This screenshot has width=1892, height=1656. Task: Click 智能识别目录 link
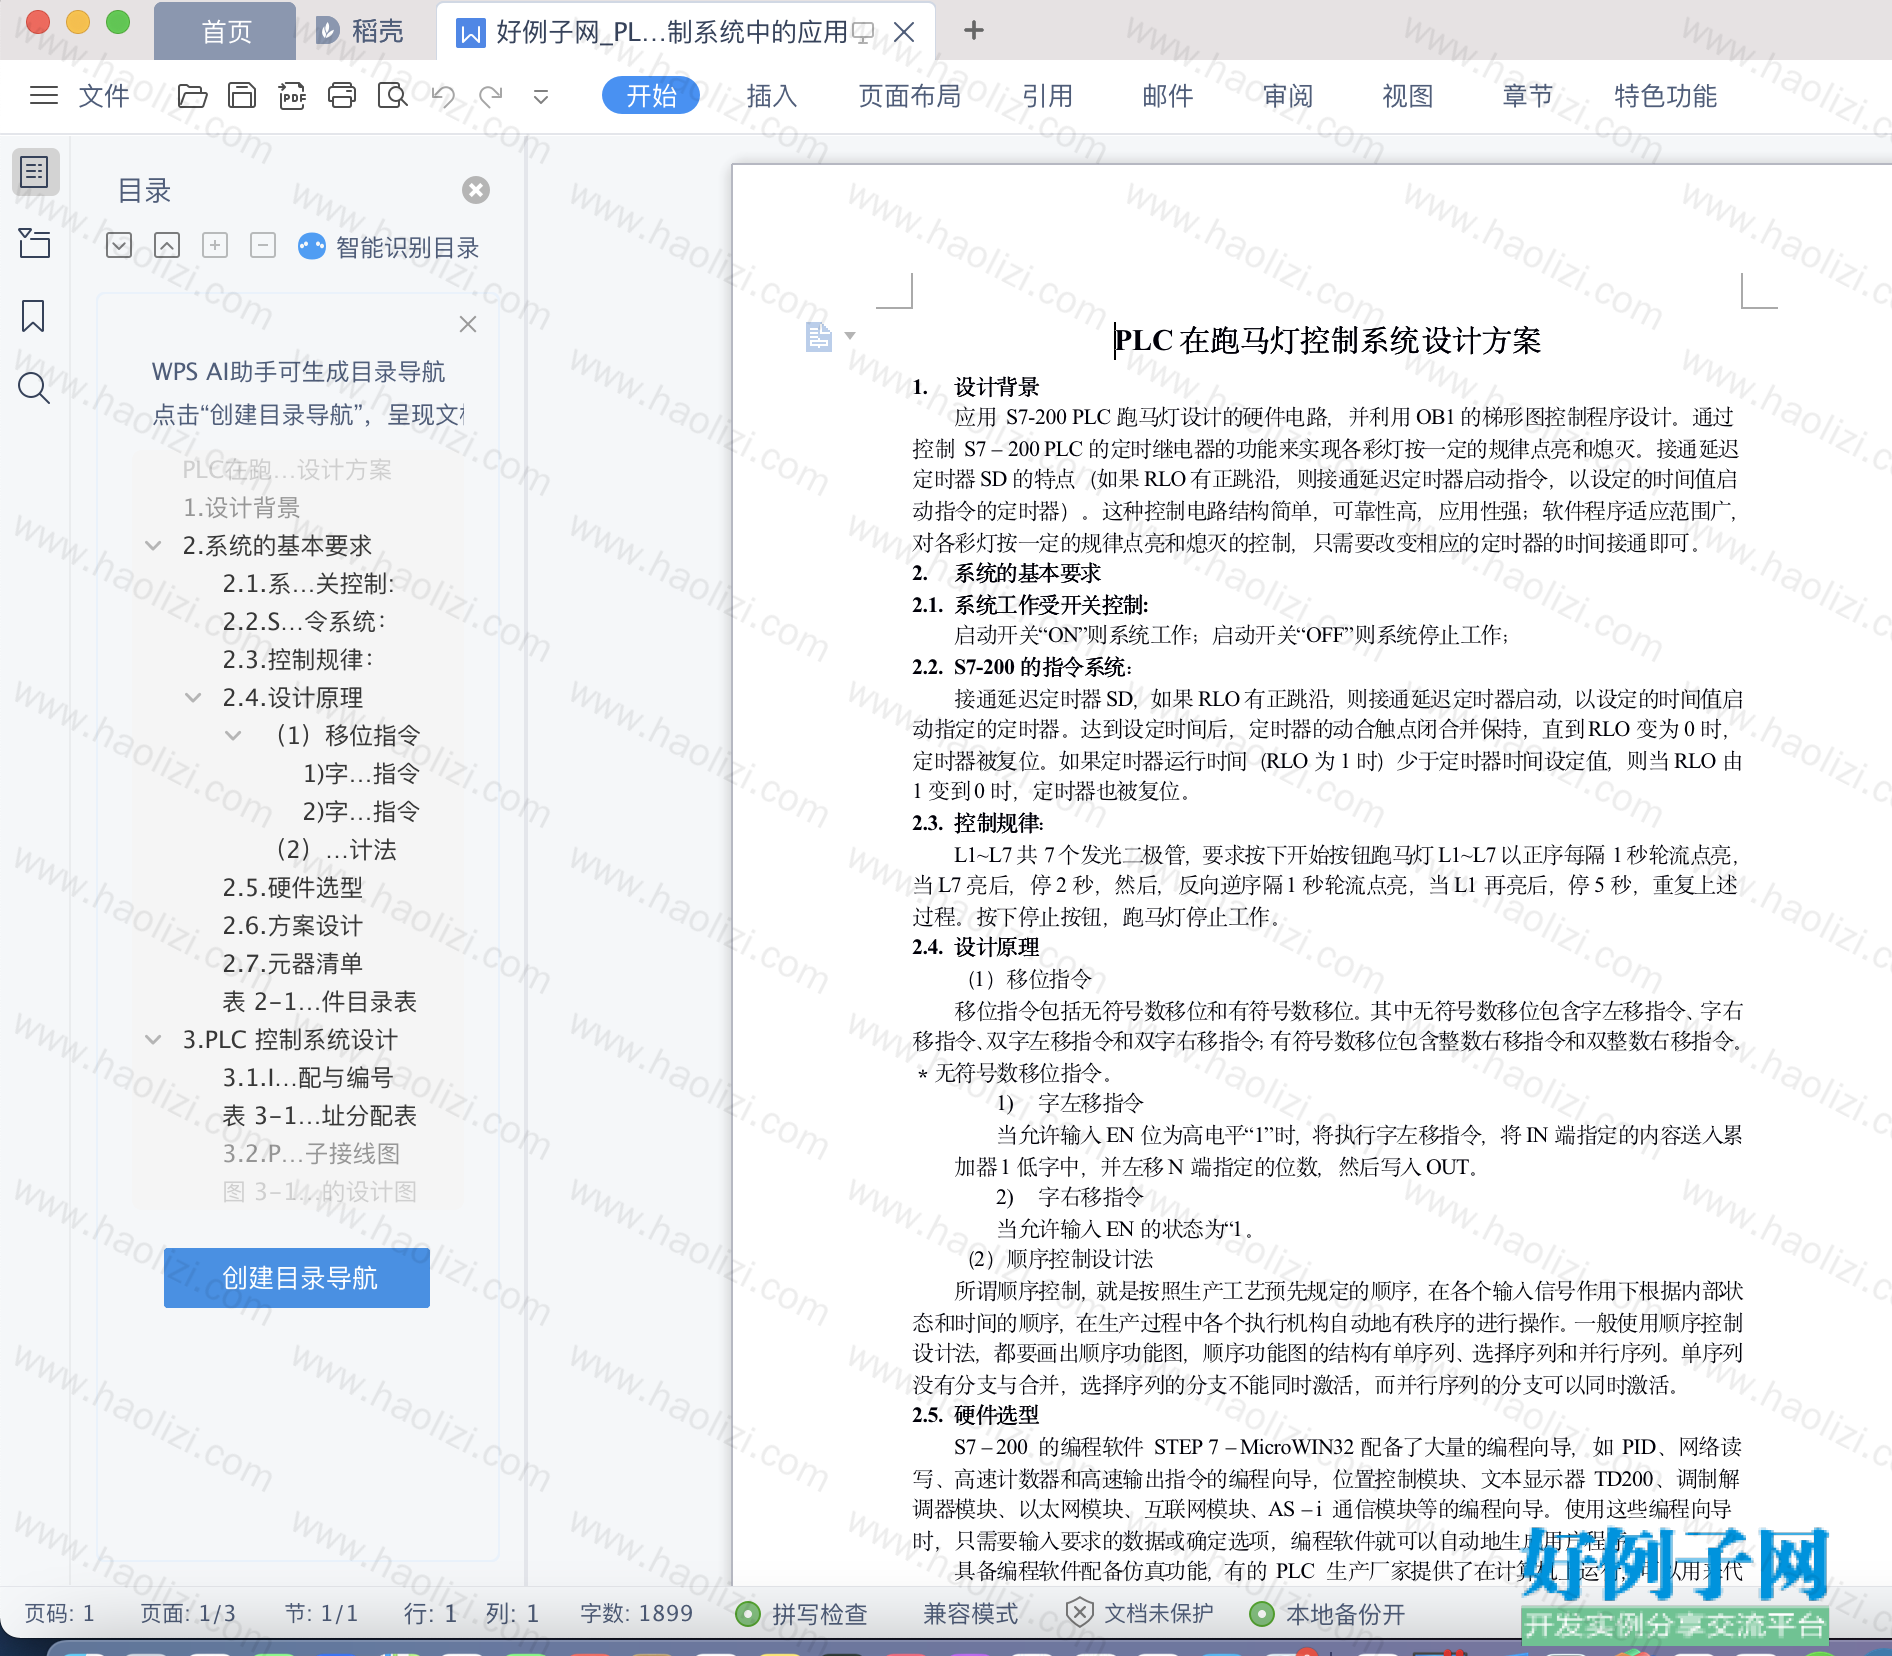(x=389, y=247)
